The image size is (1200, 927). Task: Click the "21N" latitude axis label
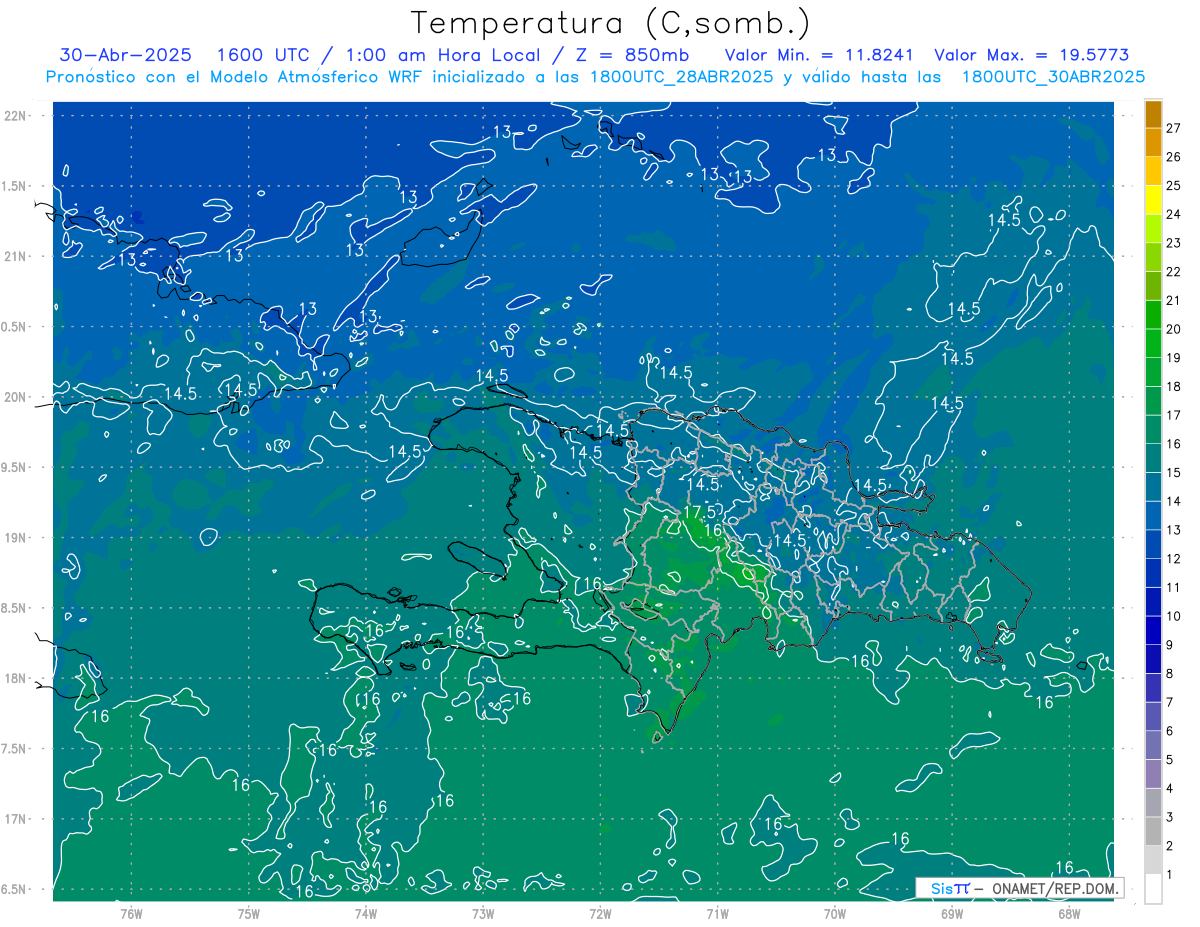[15, 256]
